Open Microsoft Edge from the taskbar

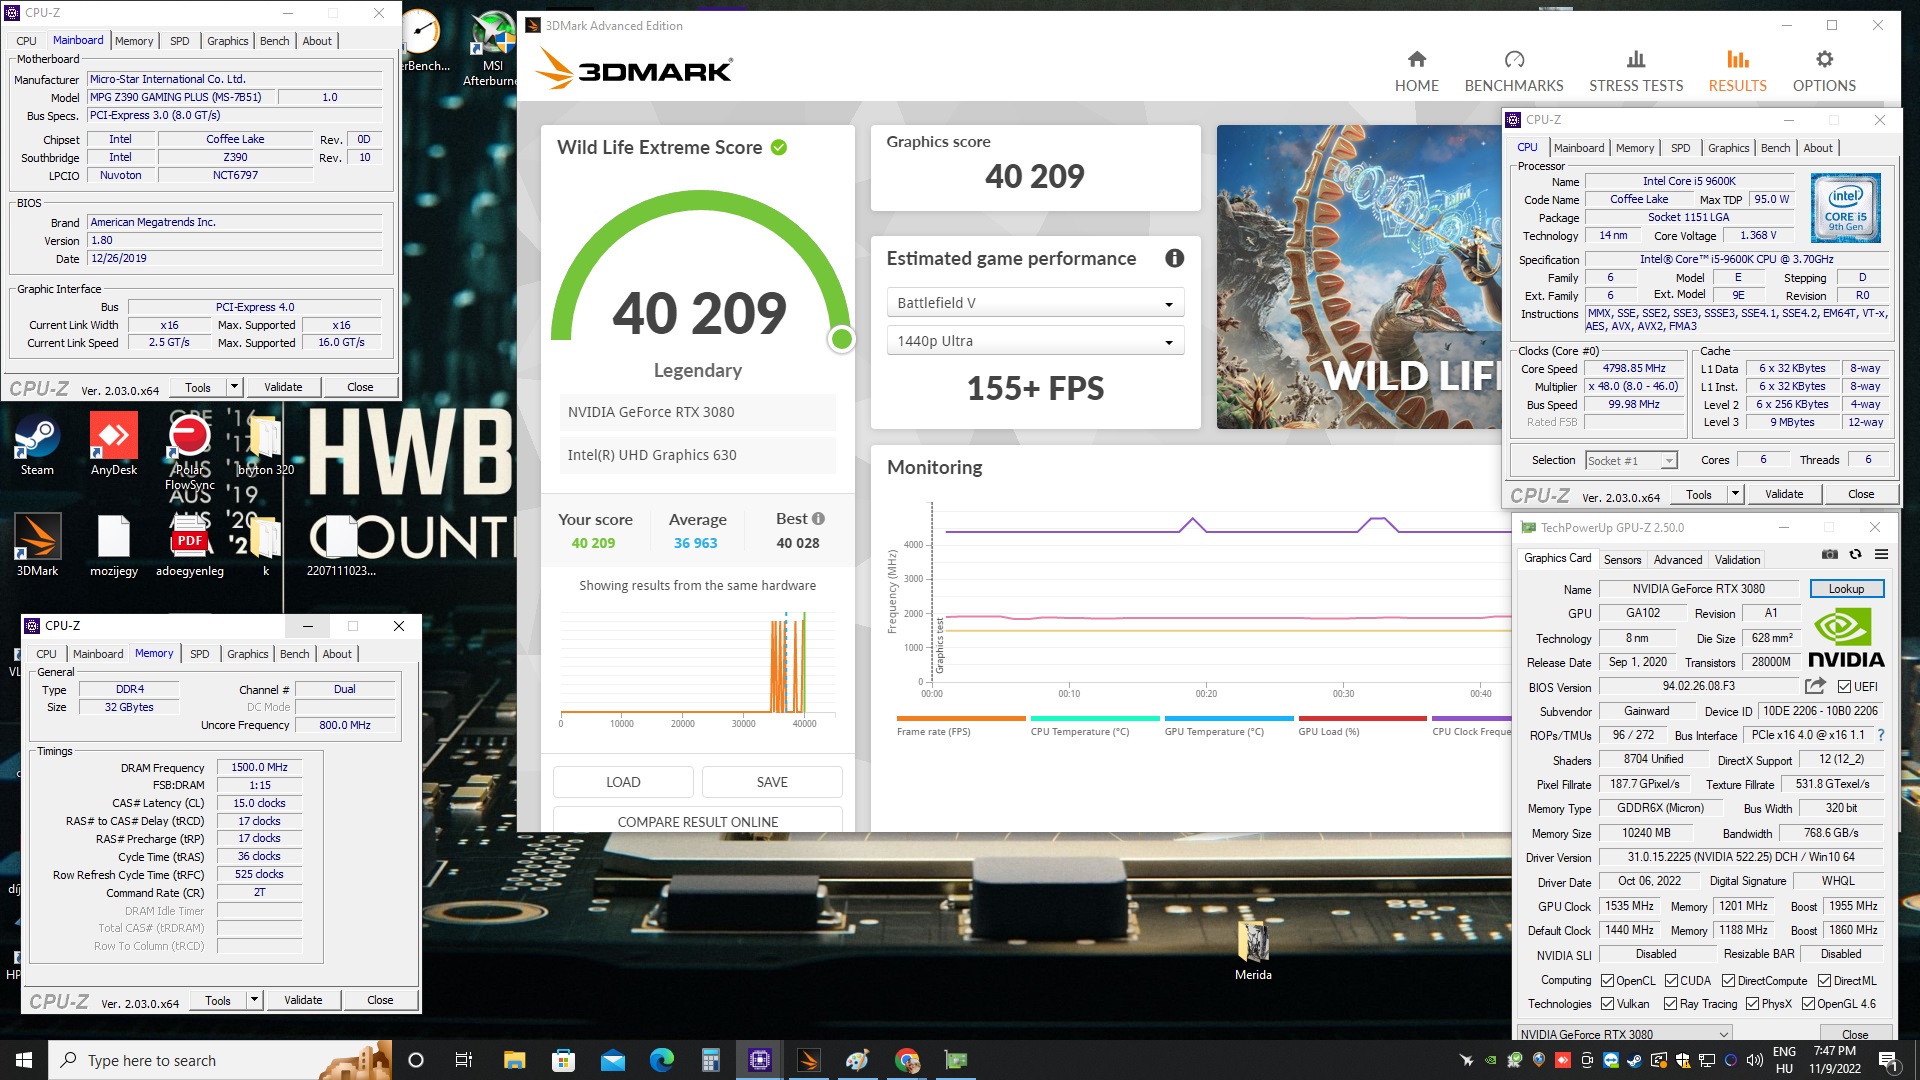pyautogui.click(x=662, y=1060)
